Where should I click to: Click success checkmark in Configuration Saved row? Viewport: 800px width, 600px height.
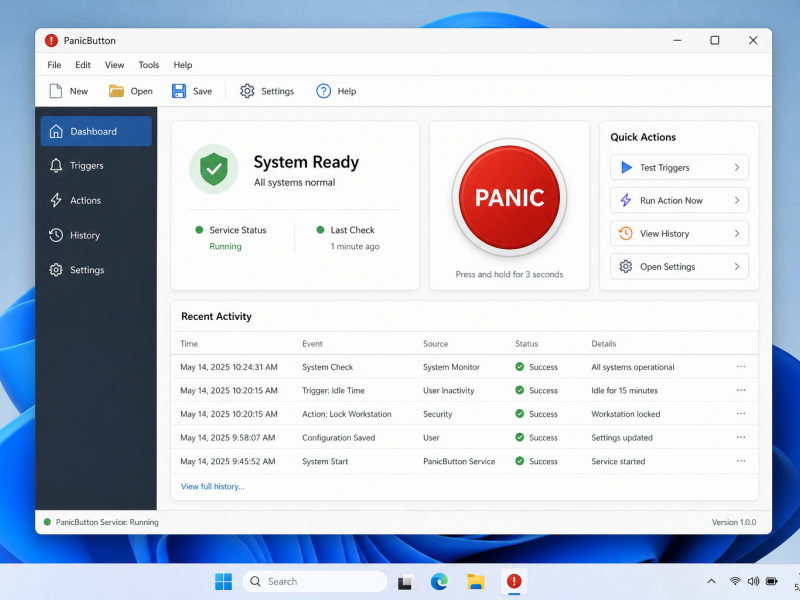coord(519,437)
